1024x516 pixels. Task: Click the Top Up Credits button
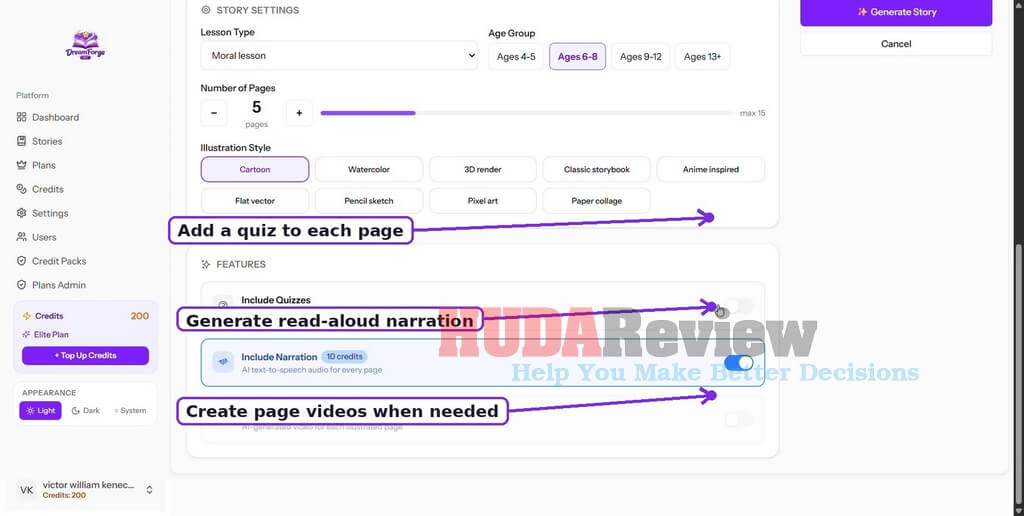(86, 355)
